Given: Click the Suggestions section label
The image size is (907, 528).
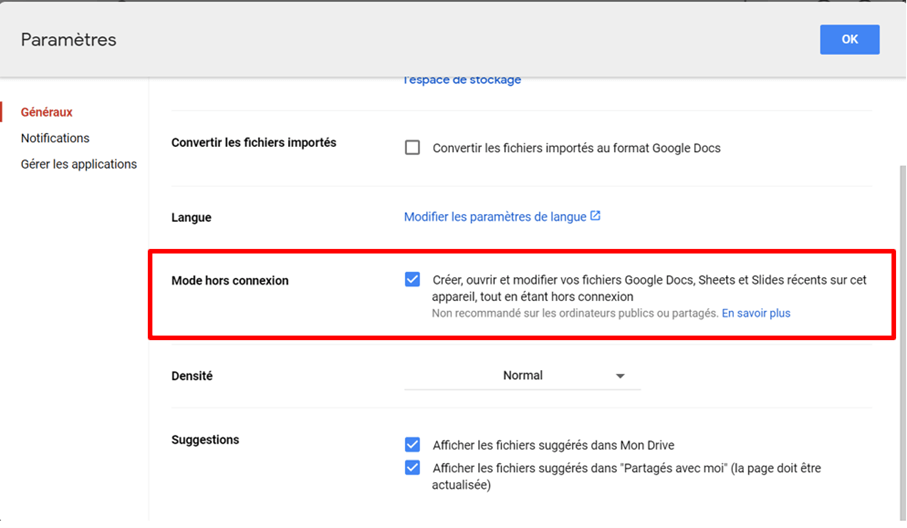Looking at the screenshot, I should pyautogui.click(x=205, y=440).
